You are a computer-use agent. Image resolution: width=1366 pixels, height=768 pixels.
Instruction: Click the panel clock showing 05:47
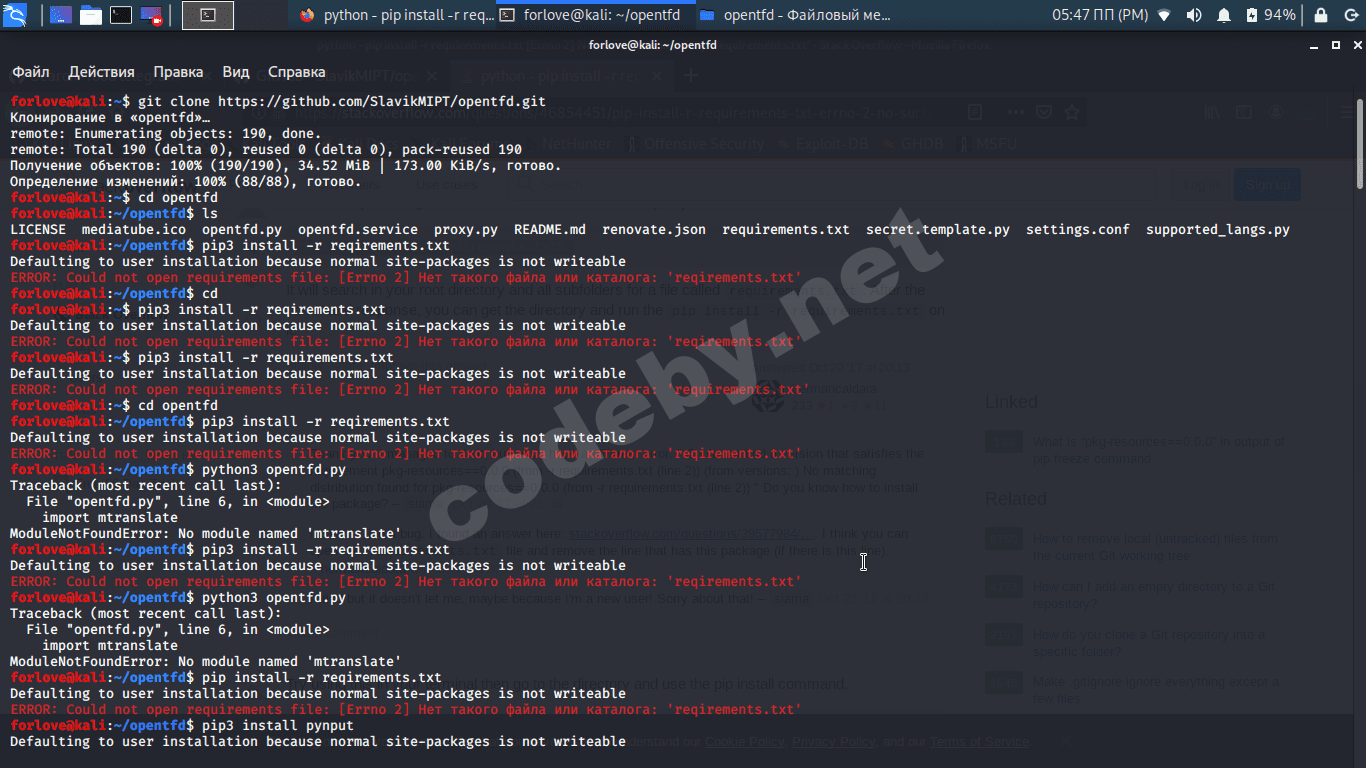[x=1100, y=15]
